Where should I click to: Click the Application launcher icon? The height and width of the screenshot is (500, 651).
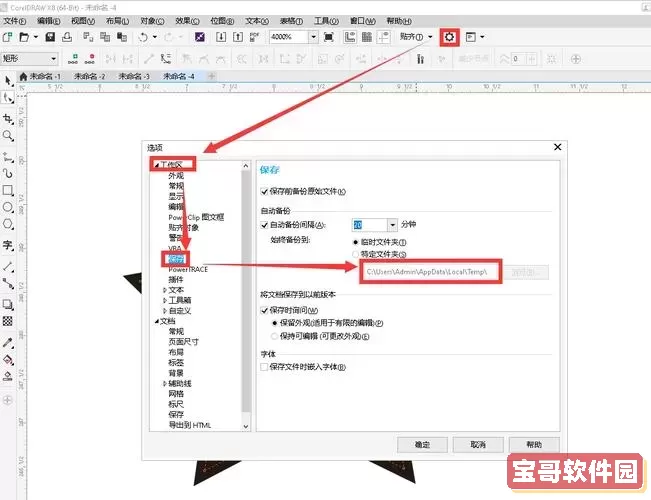tap(471, 37)
